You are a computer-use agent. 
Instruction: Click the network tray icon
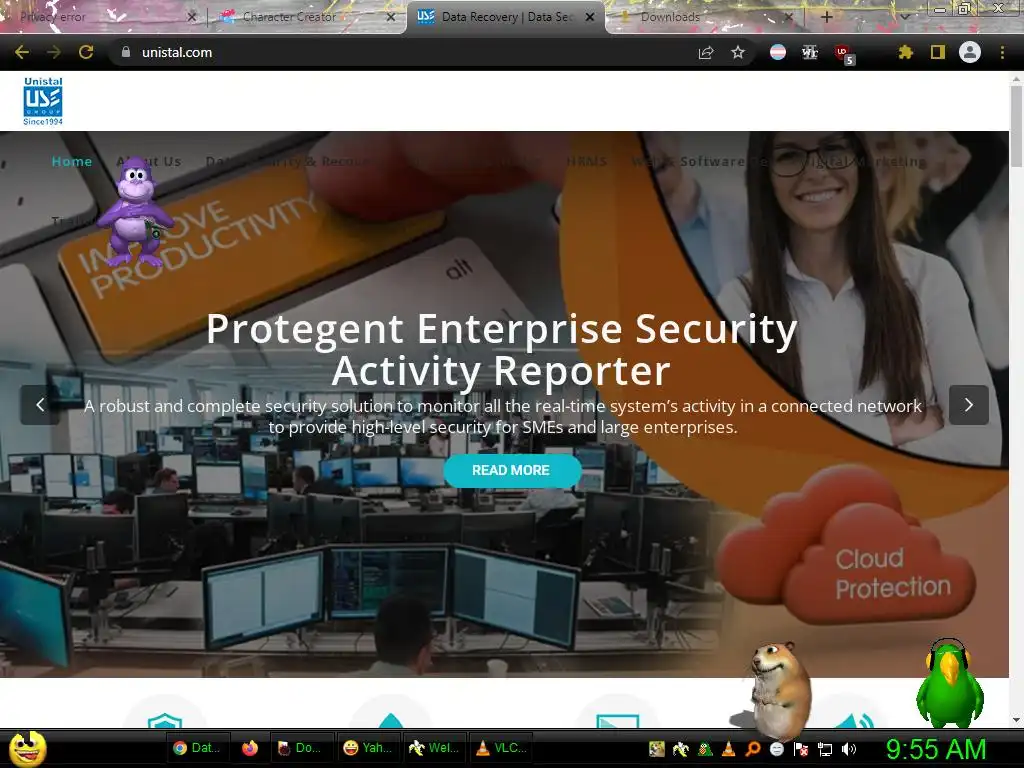825,749
